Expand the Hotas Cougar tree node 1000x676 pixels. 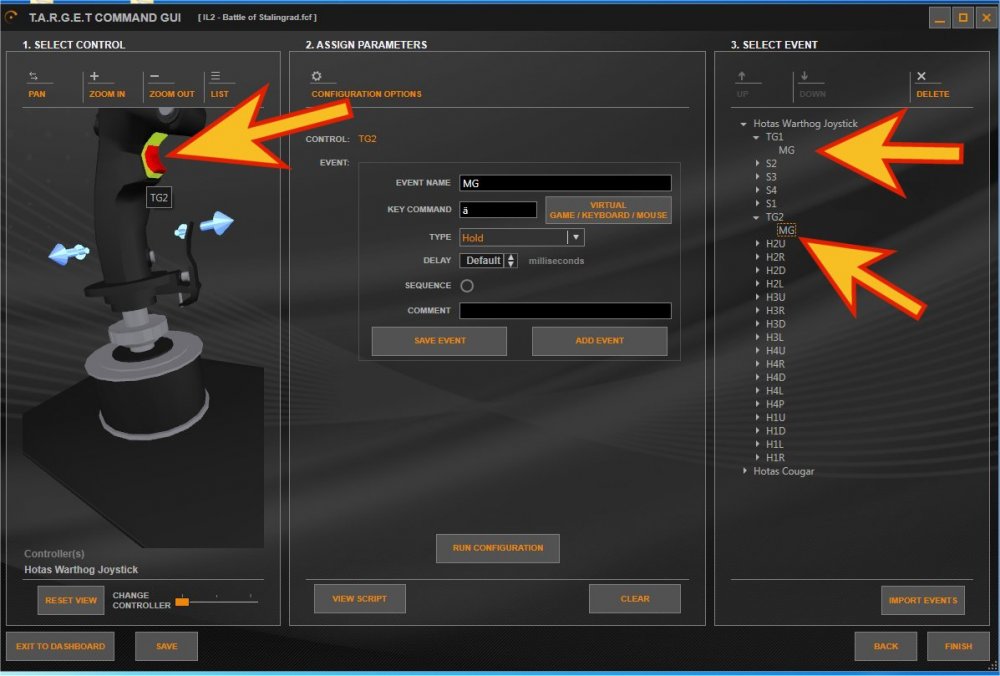(745, 471)
